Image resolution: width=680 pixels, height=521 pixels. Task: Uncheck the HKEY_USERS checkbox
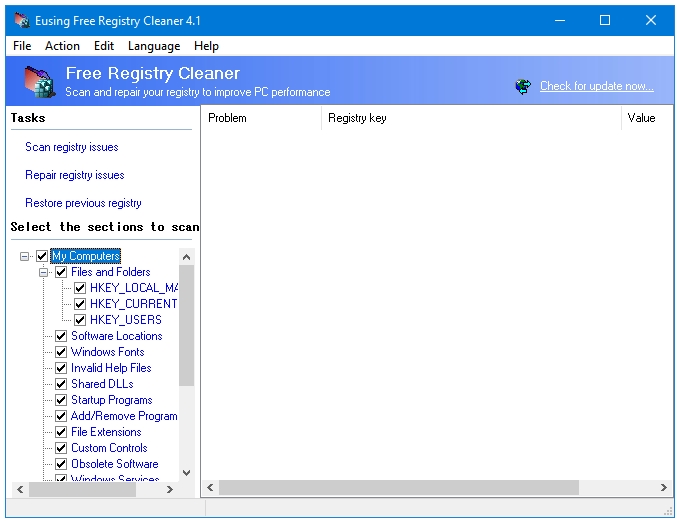point(80,320)
